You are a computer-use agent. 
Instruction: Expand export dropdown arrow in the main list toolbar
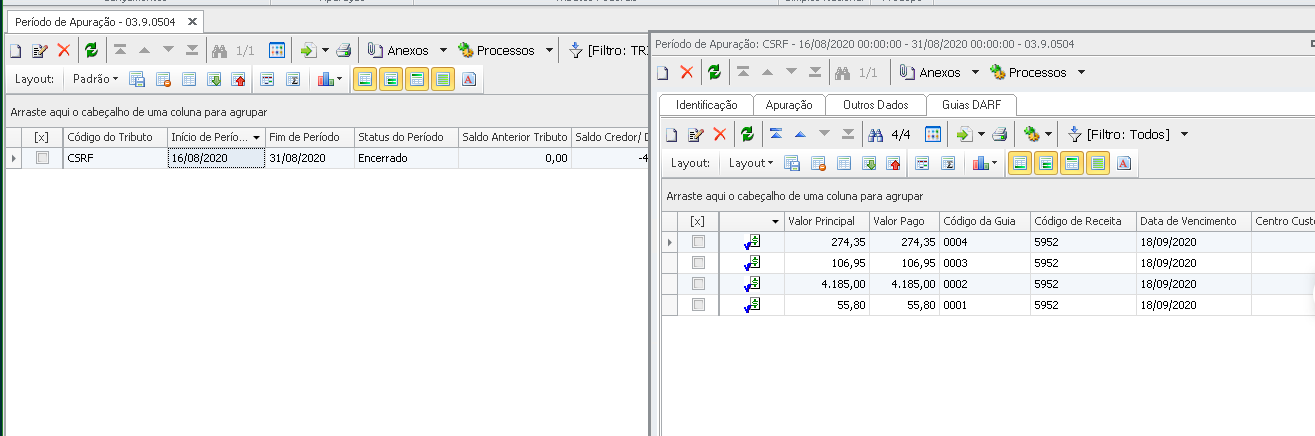click(326, 50)
